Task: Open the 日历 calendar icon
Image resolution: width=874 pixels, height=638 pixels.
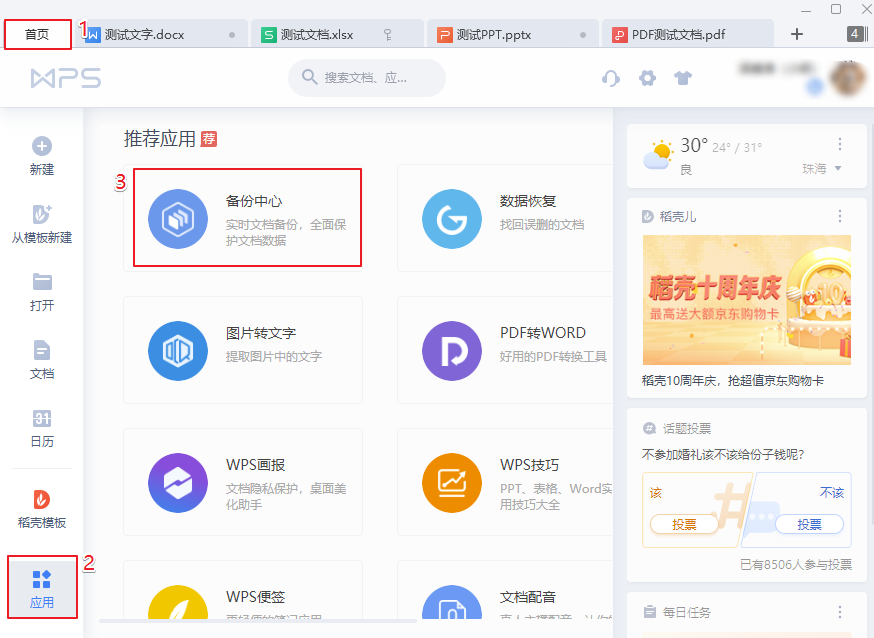Action: point(42,418)
